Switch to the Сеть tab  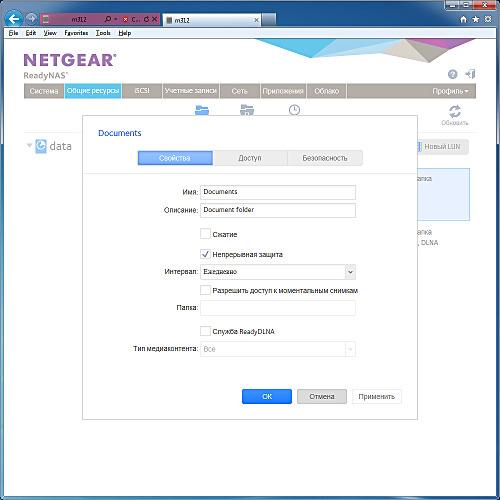[240, 91]
